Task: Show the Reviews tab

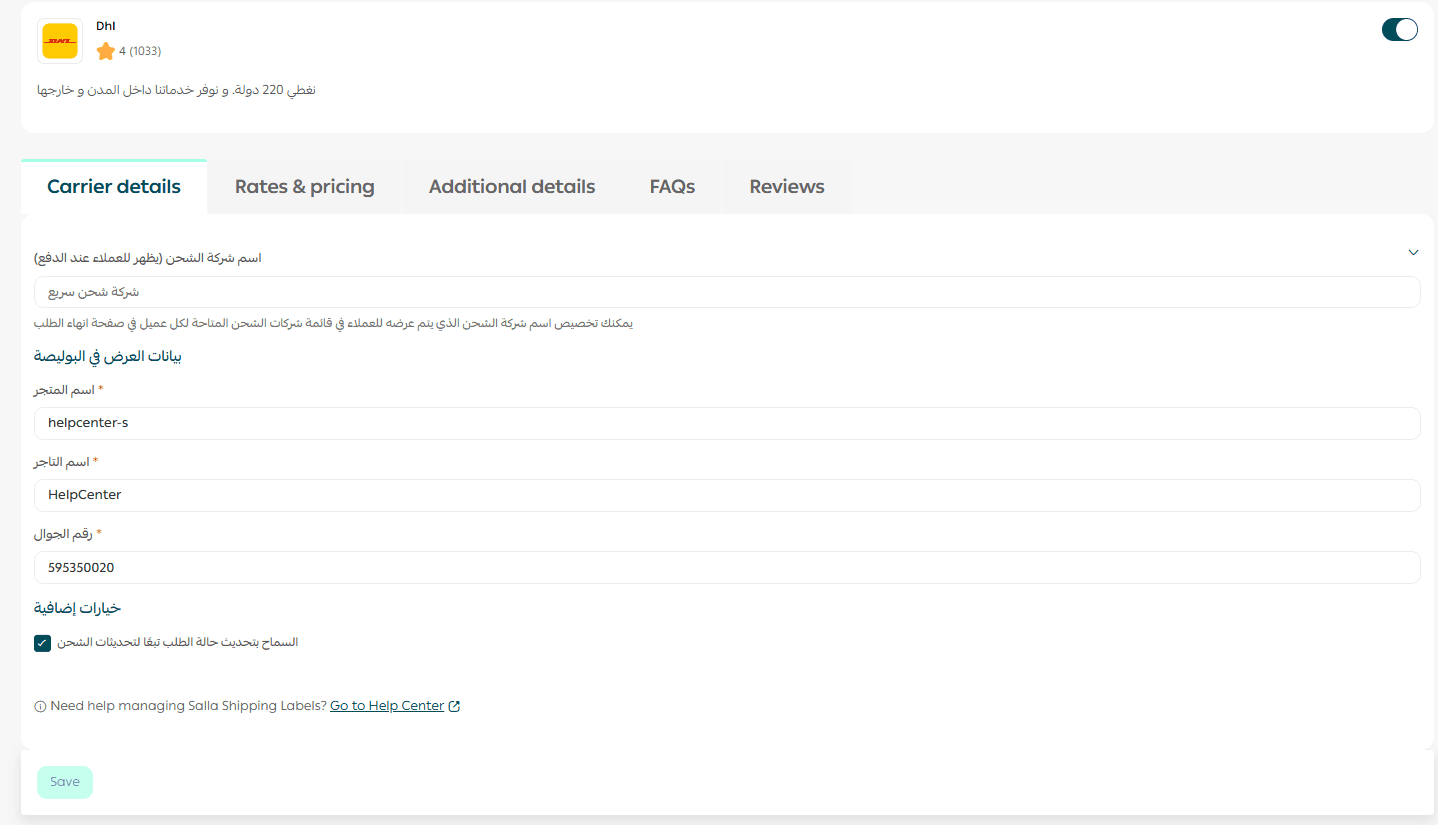Action: pos(787,187)
